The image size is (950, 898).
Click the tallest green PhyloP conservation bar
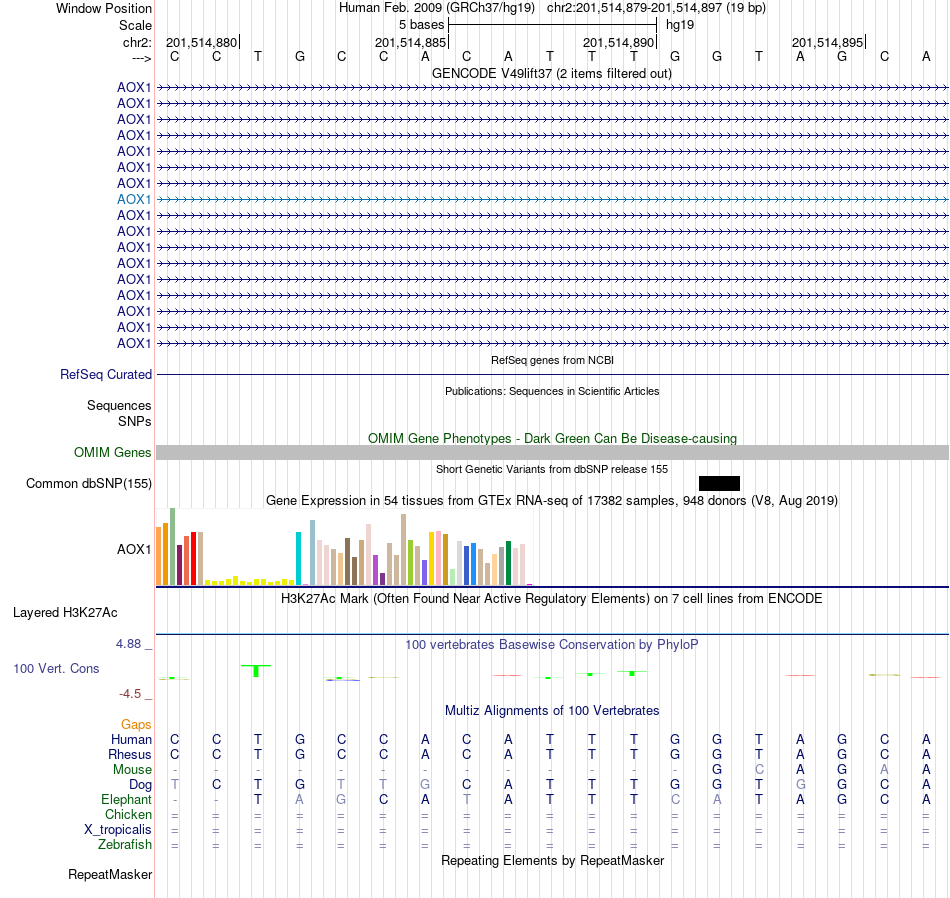(x=256, y=671)
